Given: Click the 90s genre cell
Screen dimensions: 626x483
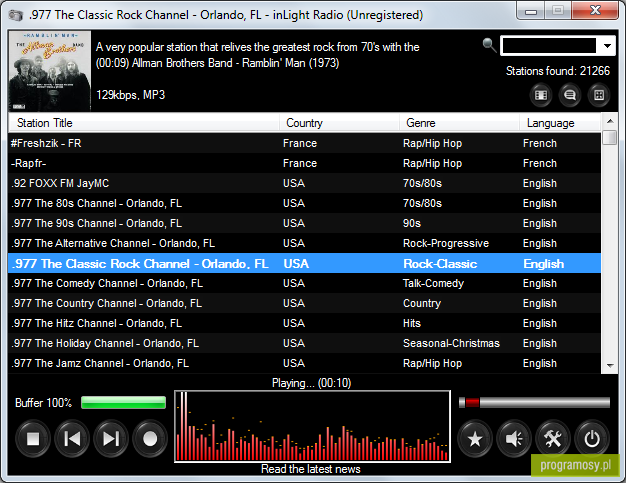Looking at the screenshot, I should (412, 223).
